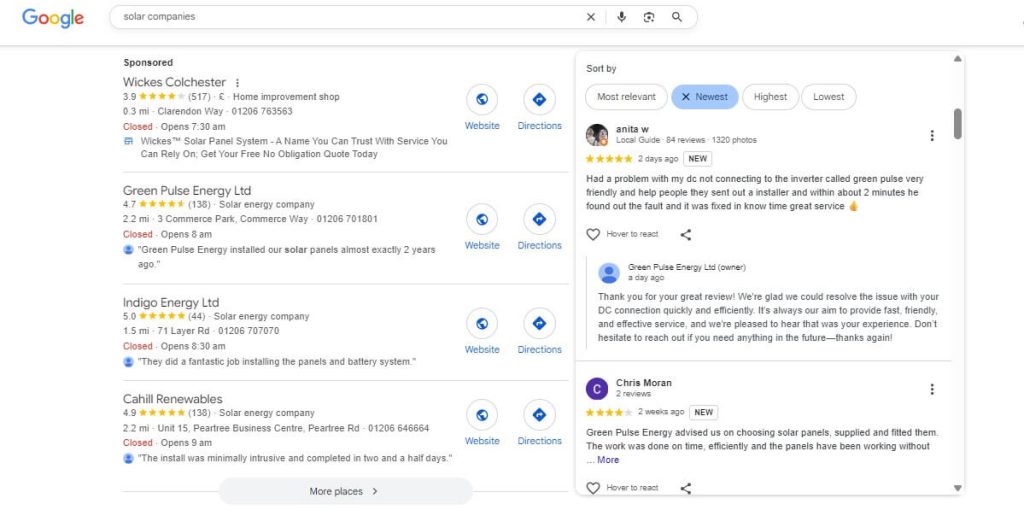Open Indigo Energy Ltd listing title
The width and height of the screenshot is (1024, 510).
point(171,302)
